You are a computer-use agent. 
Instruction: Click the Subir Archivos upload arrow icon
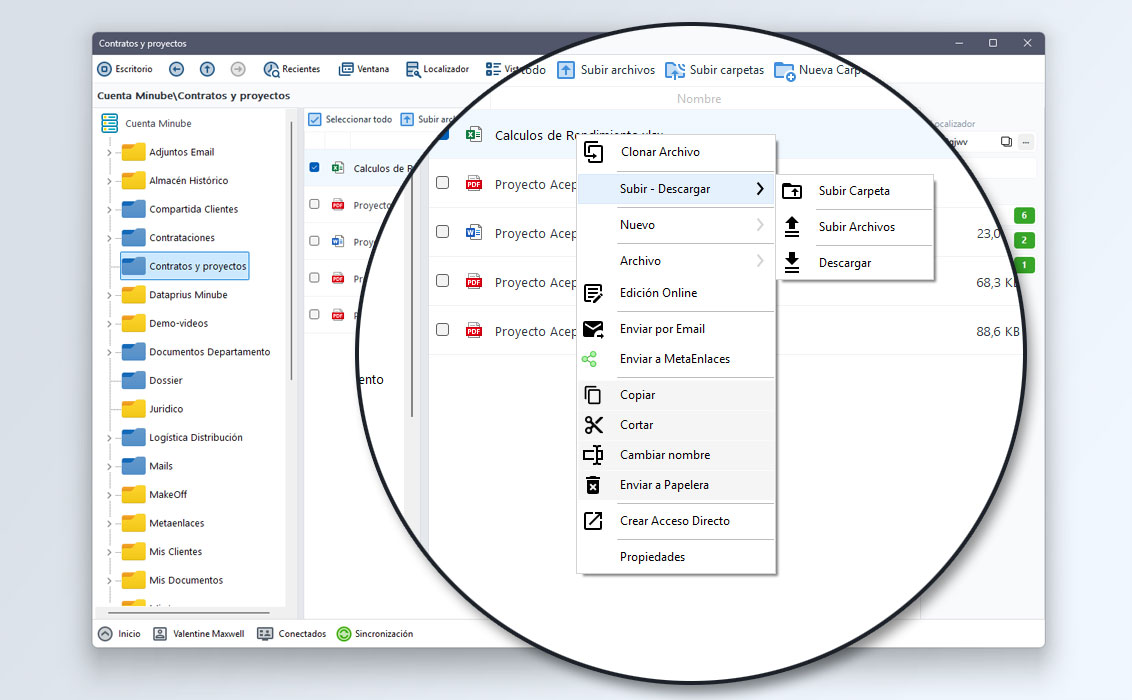(792, 227)
